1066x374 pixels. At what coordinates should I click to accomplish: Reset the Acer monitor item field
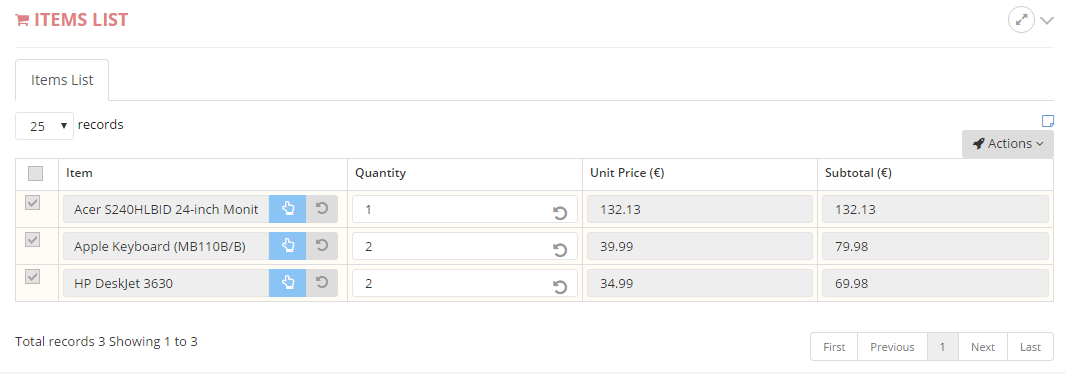322,209
